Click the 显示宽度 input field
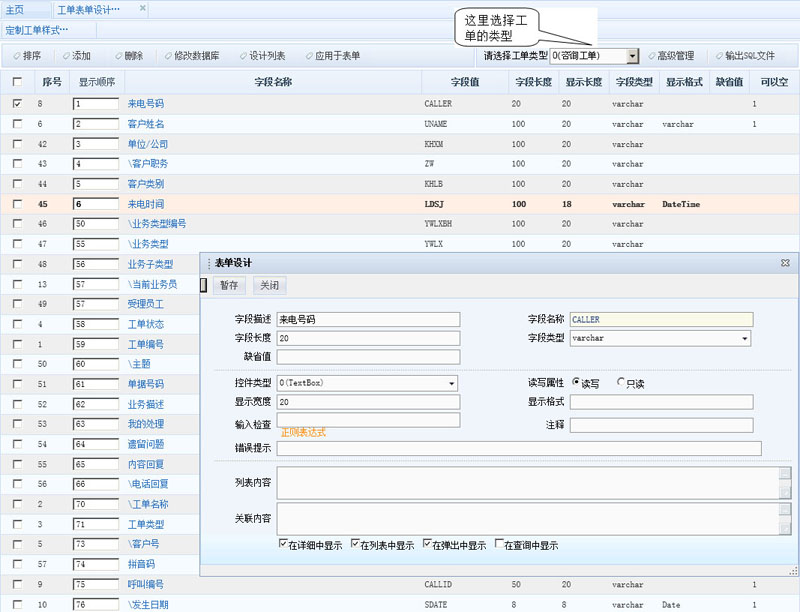 pyautogui.click(x=368, y=402)
